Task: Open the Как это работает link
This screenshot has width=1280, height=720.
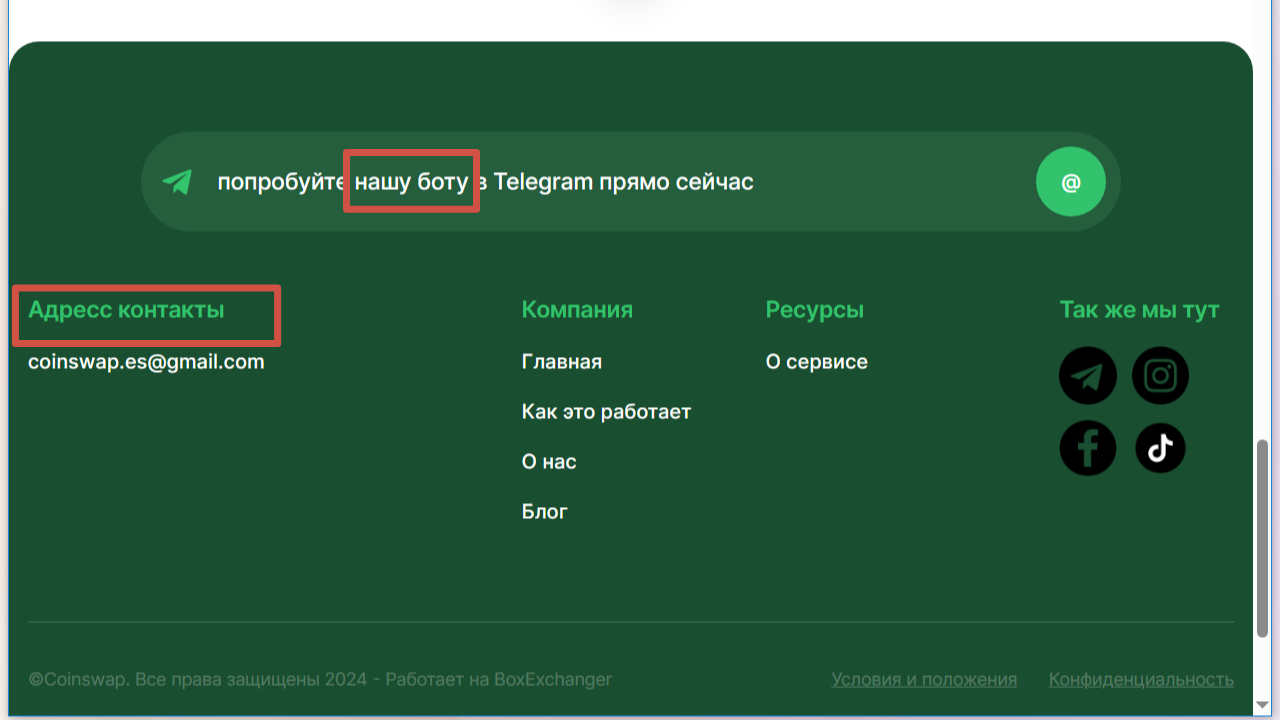Action: tap(606, 412)
